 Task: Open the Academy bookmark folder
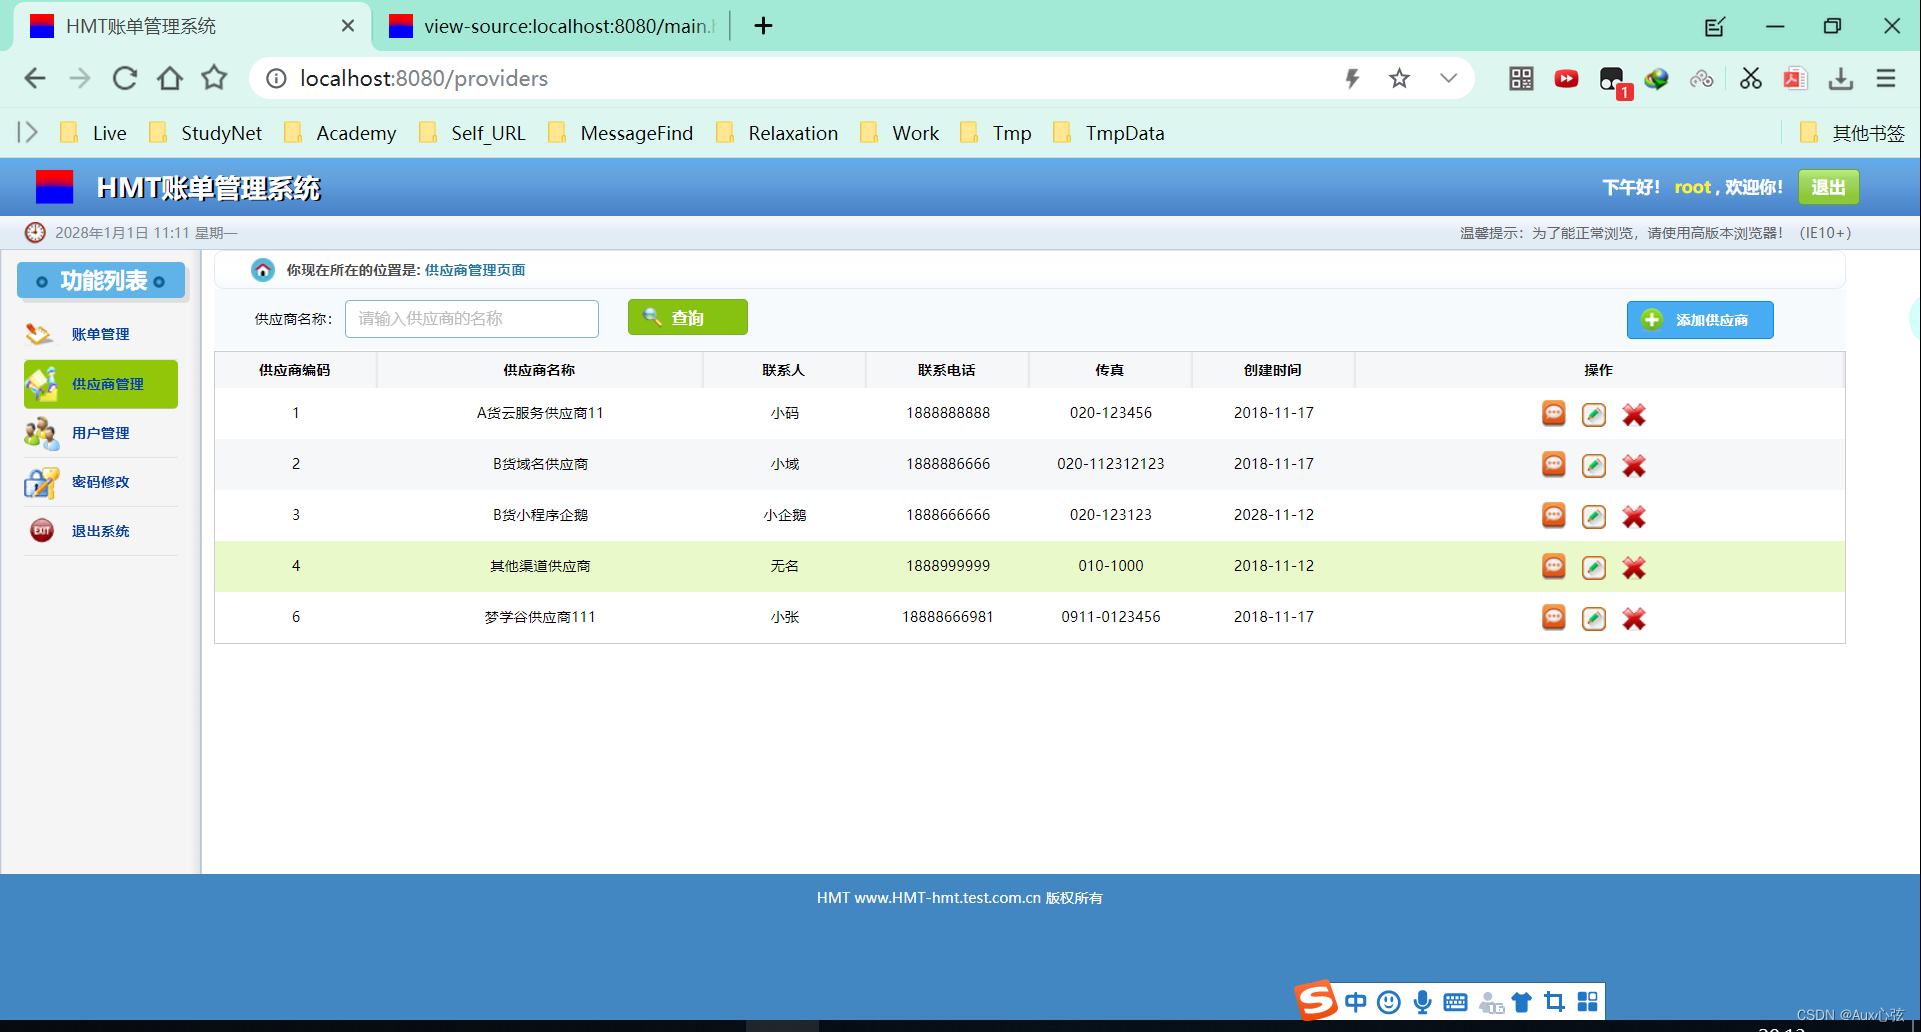click(341, 133)
